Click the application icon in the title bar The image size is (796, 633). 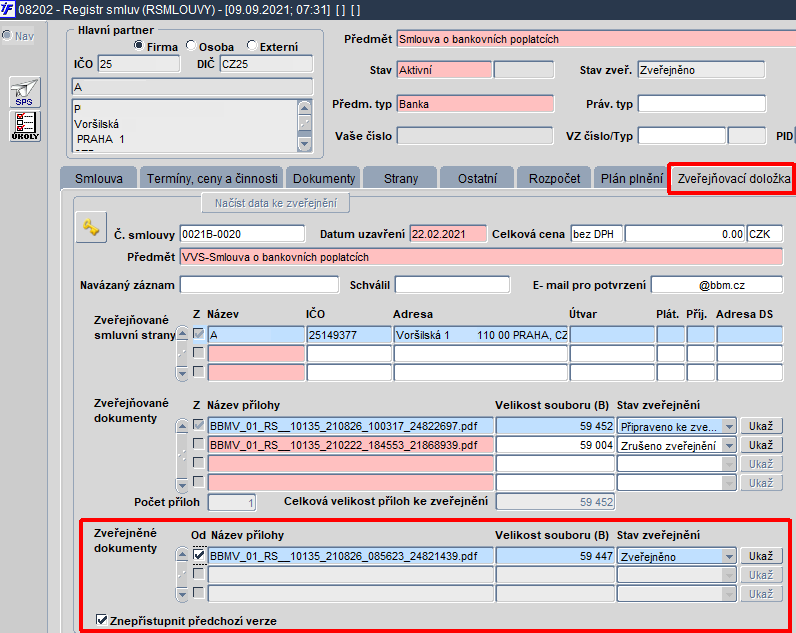coord(8,9)
